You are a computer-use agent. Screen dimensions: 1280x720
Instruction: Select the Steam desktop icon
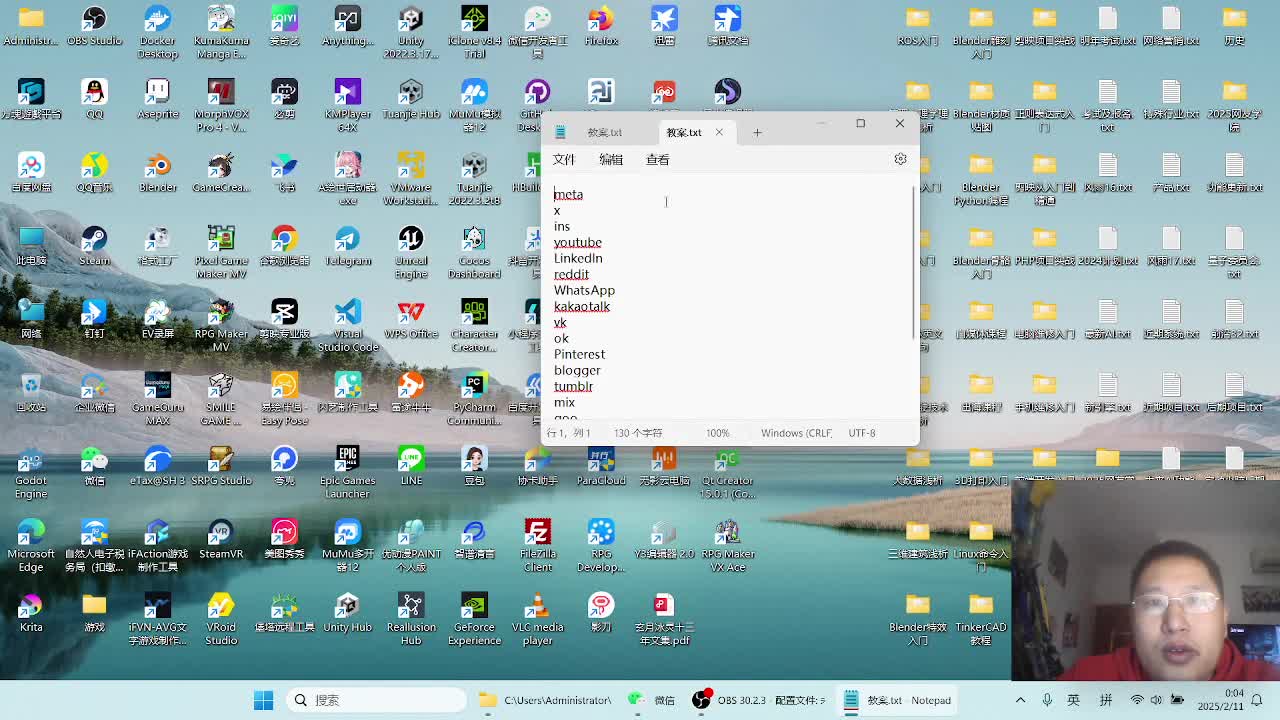(94, 246)
